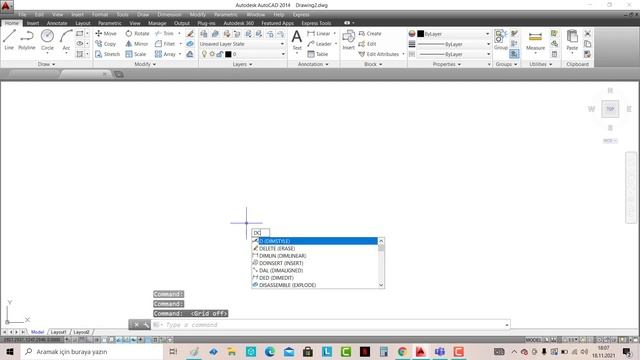The image size is (640, 360).
Task: Switch to the Insert ribbon tab
Action: pyautogui.click(x=33, y=23)
